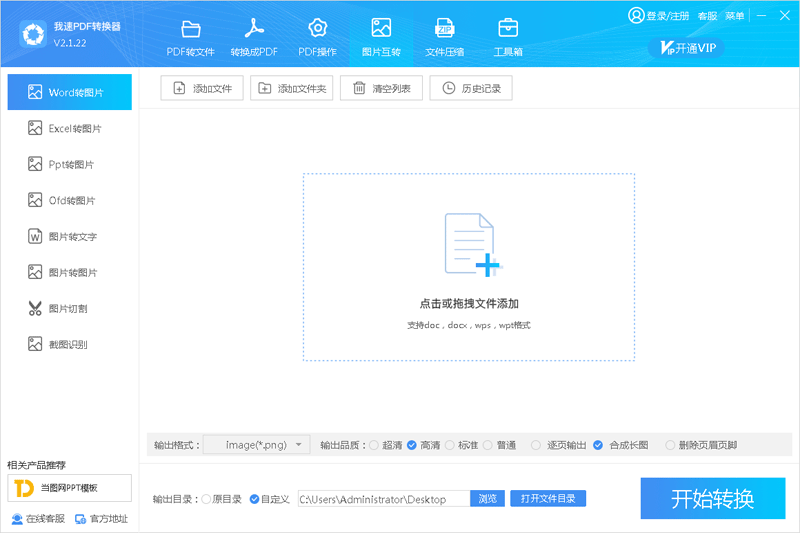Image resolution: width=800 pixels, height=533 pixels.
Task: Click the output directory path field
Action: tap(382, 499)
